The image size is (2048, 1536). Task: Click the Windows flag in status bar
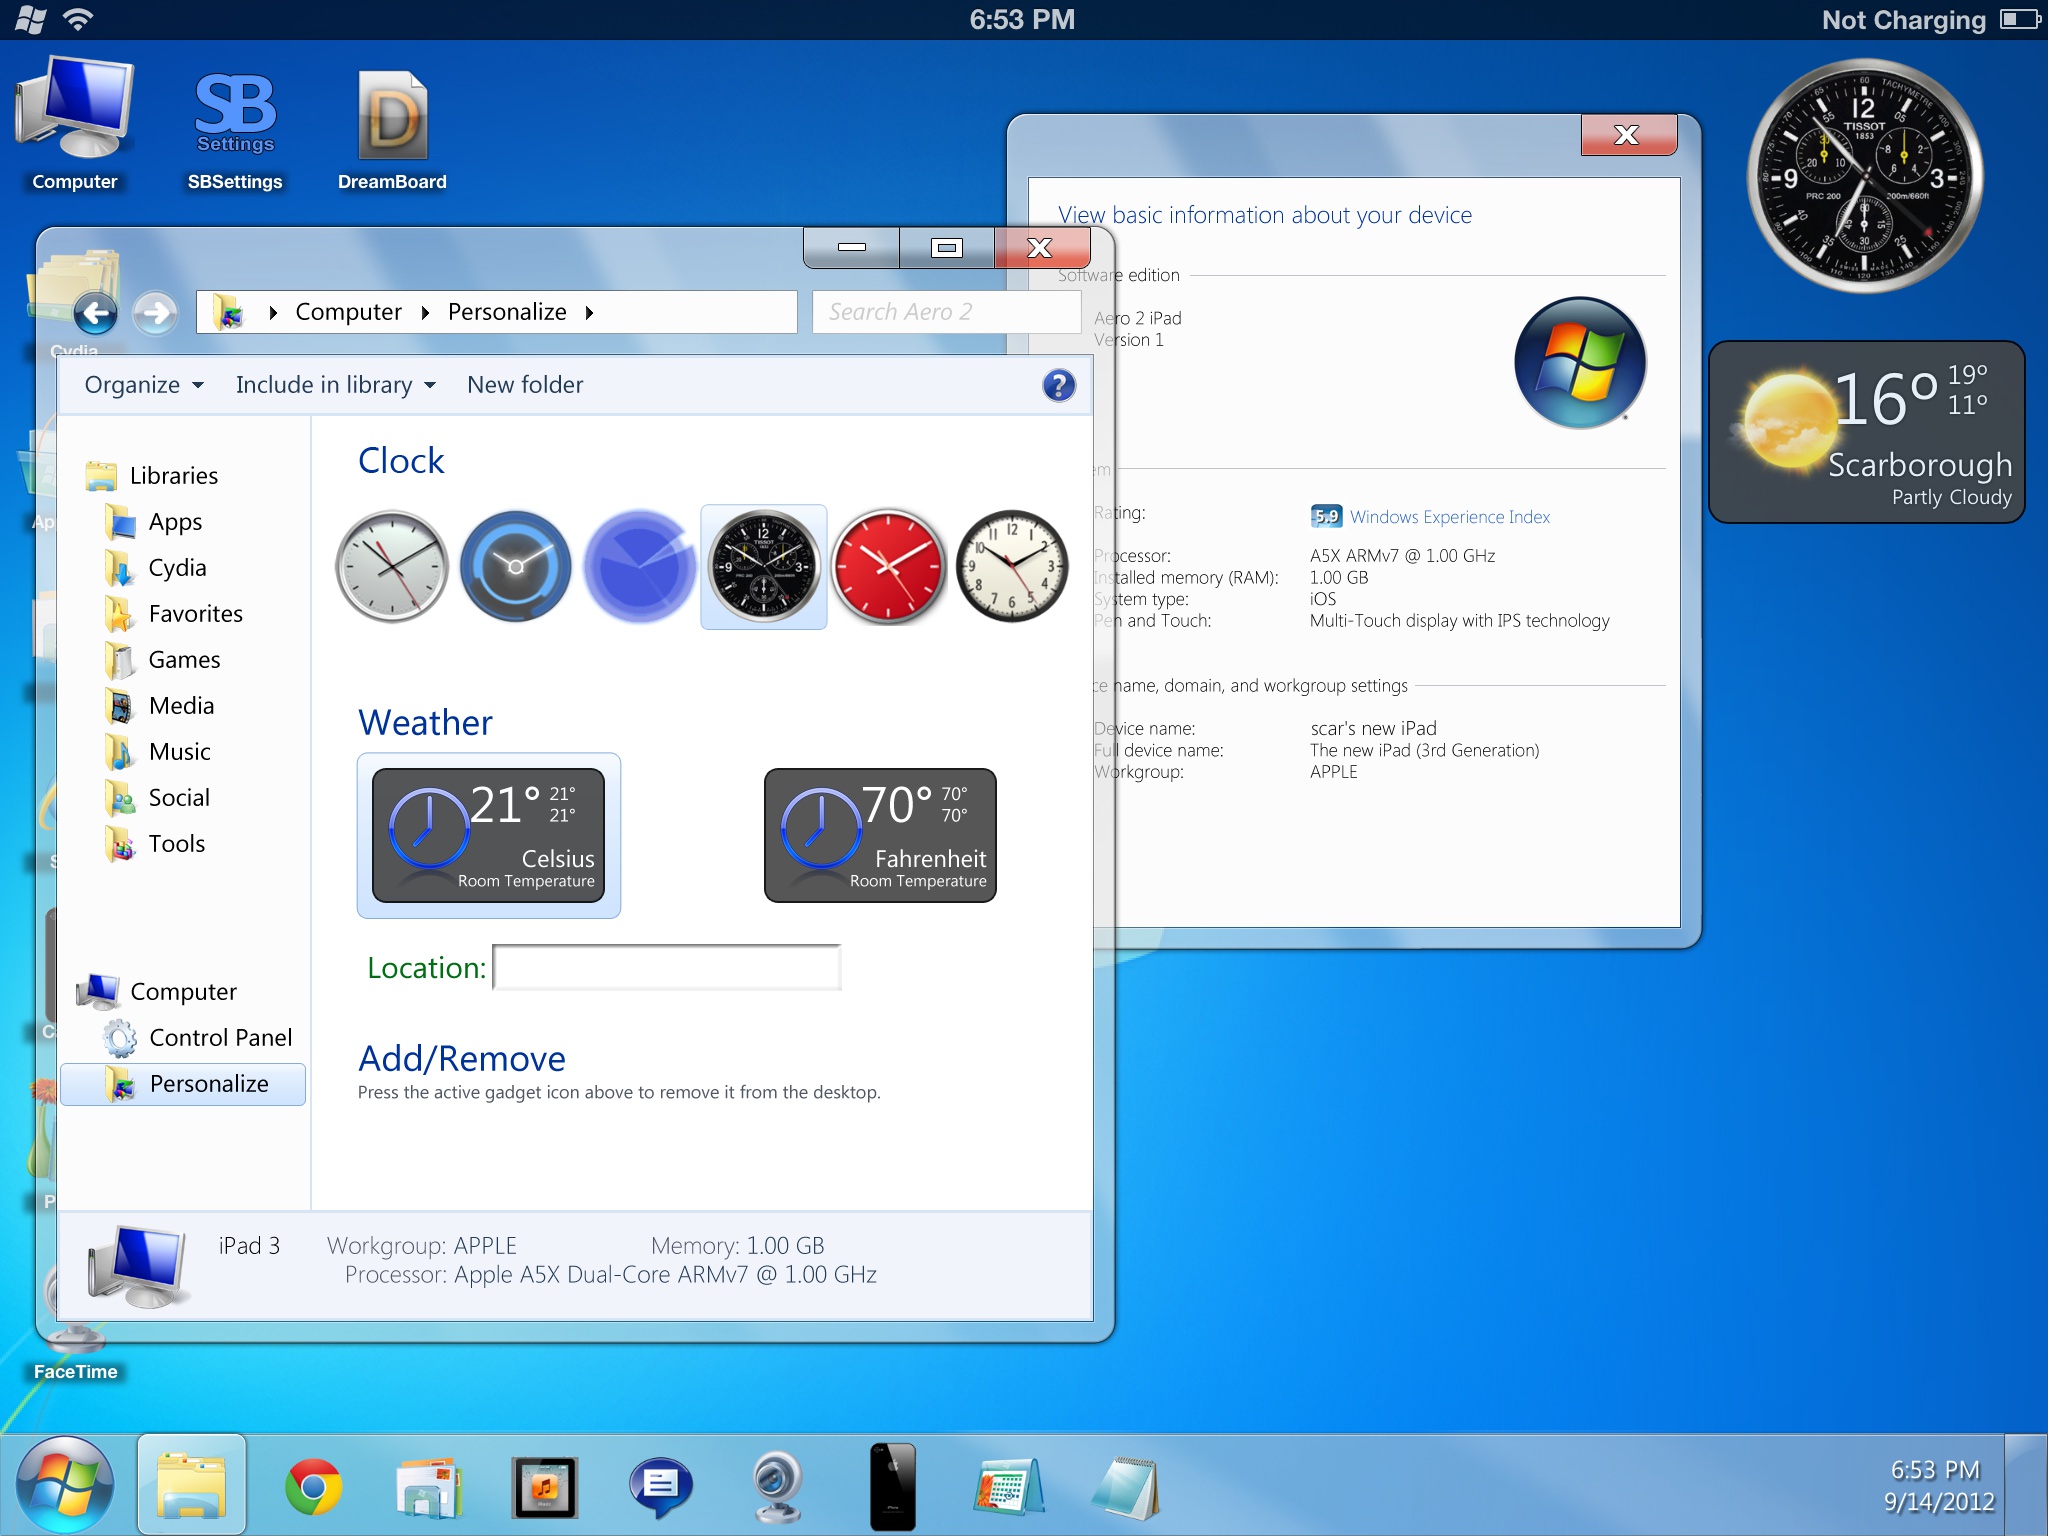click(x=30, y=19)
